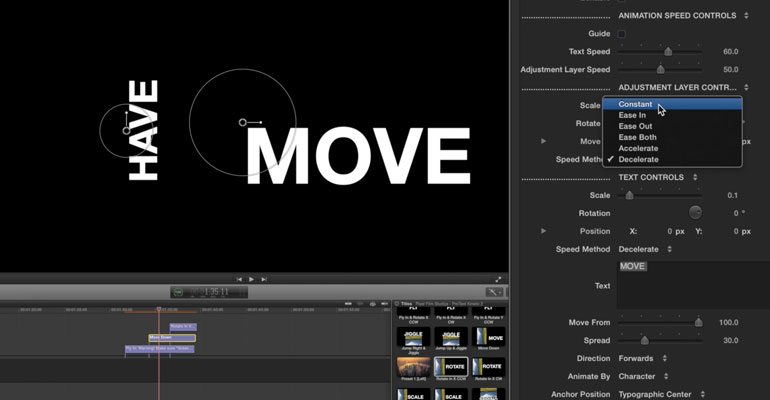Open the Animate By Character dropdown
Image resolution: width=770 pixels, height=400 pixels.
click(643, 376)
